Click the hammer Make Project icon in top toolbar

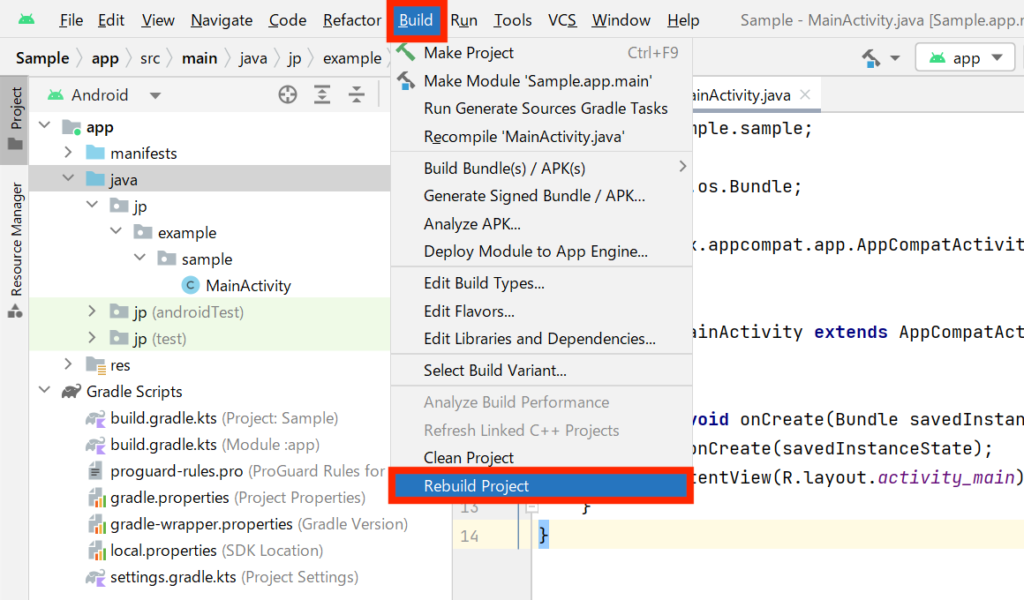pyautogui.click(x=871, y=58)
